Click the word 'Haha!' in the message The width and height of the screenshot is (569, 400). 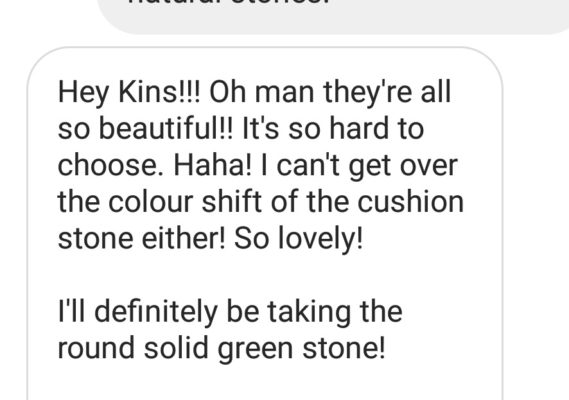pos(213,166)
